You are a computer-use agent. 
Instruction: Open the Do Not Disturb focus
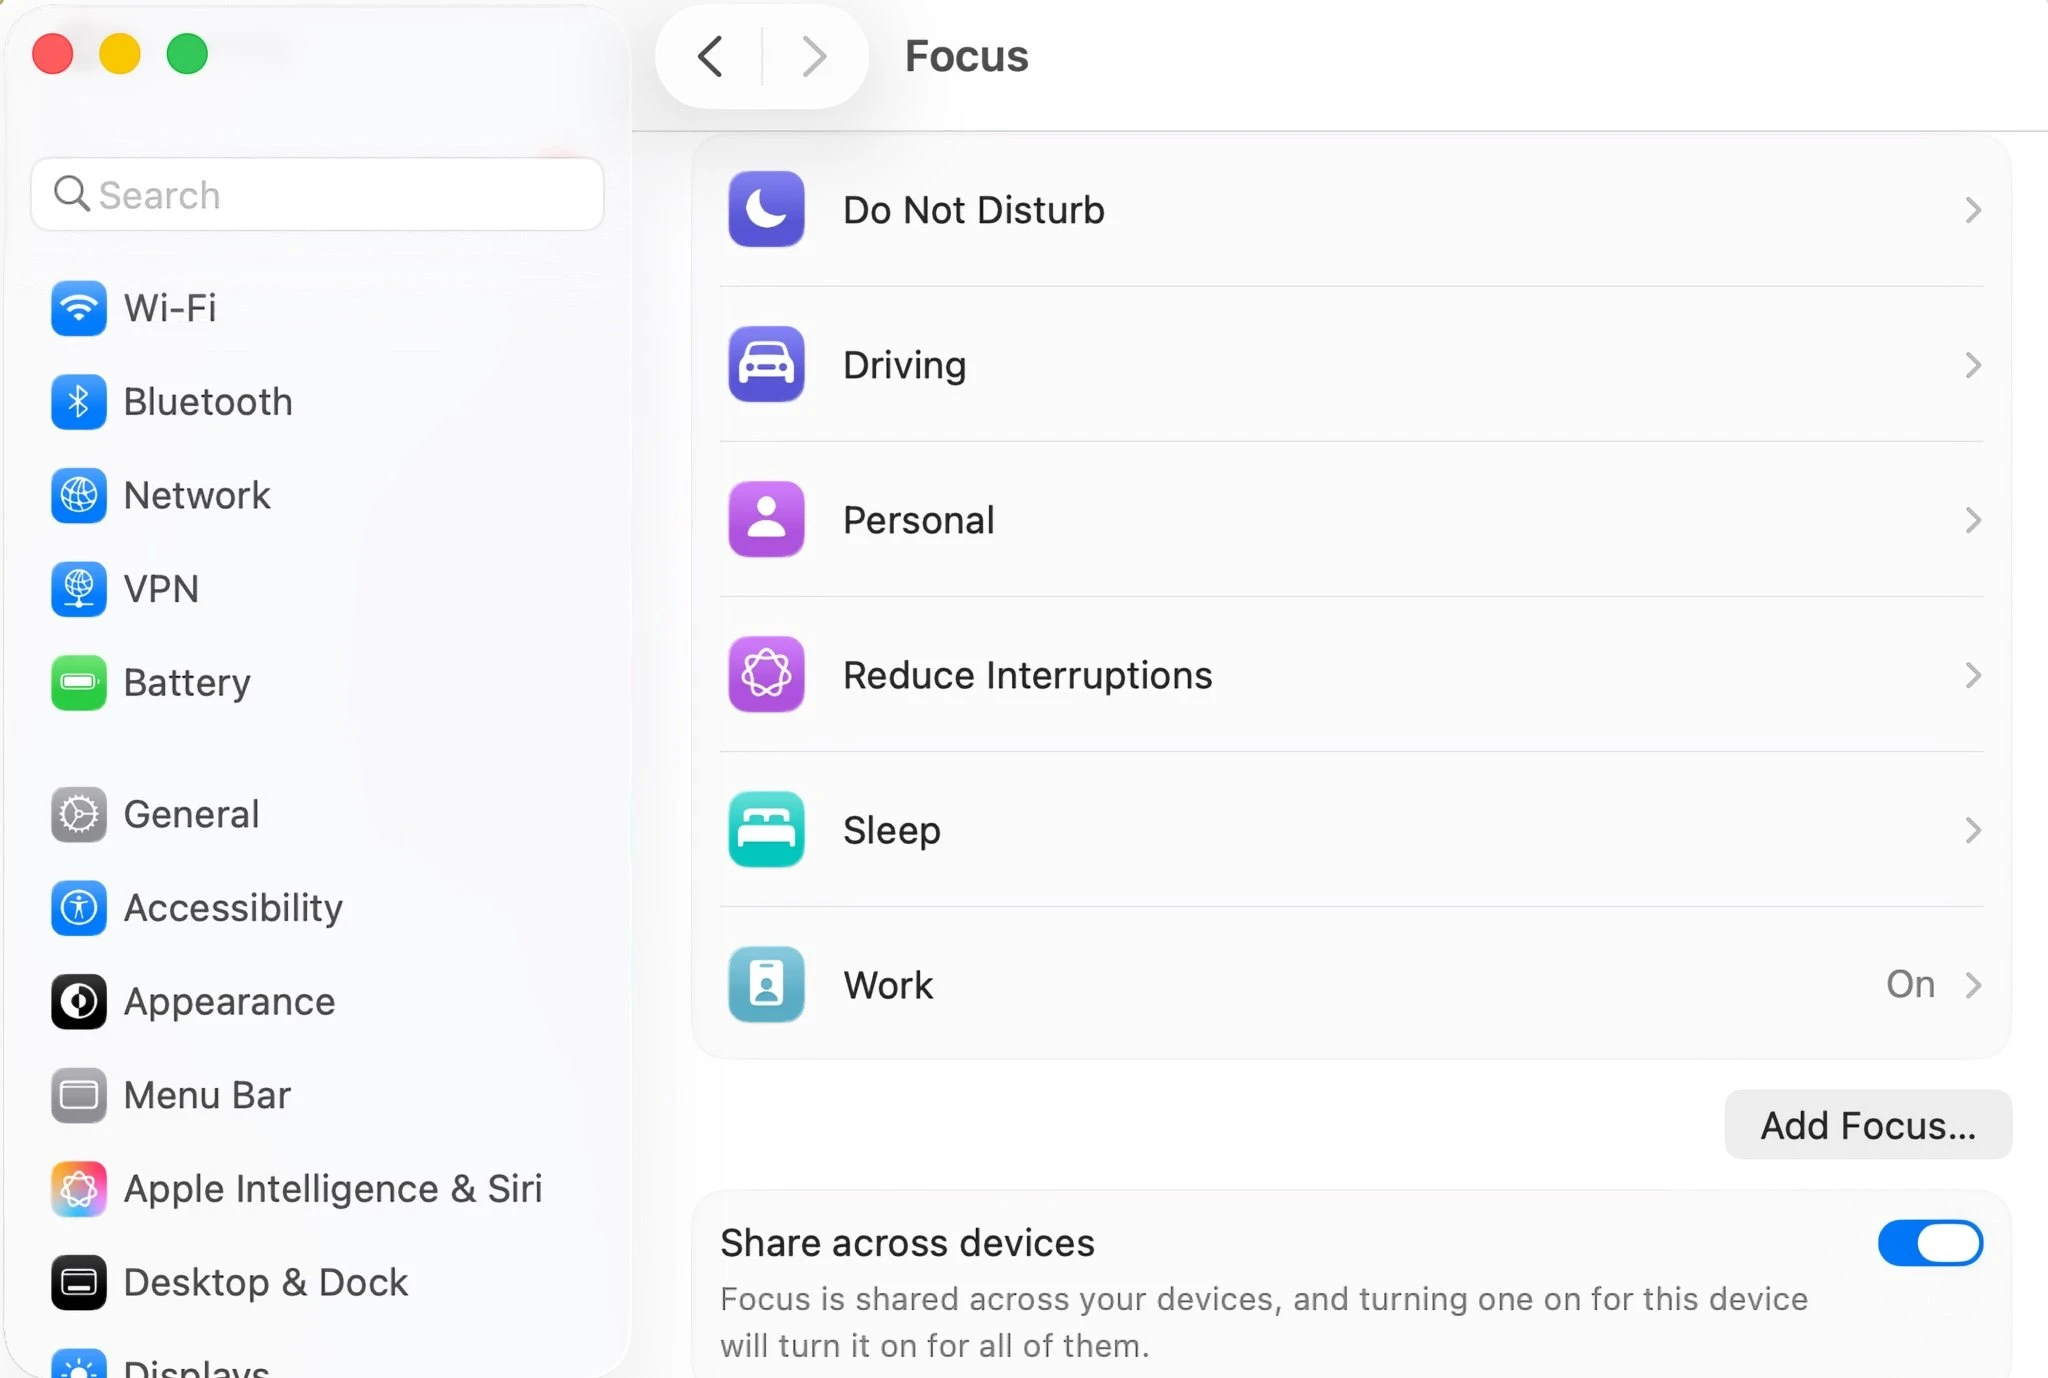point(1351,210)
